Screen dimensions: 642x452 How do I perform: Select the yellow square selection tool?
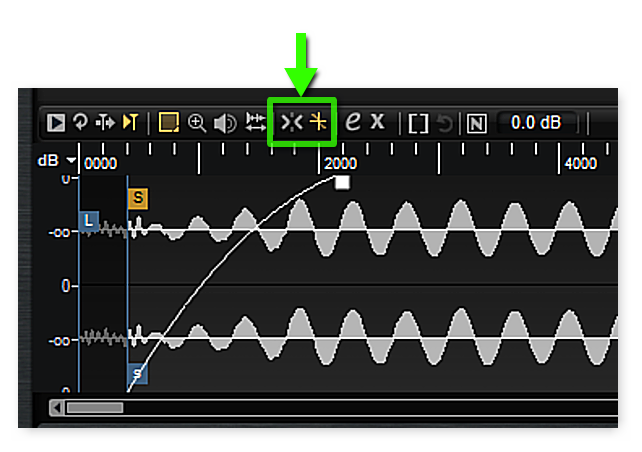[x=169, y=122]
